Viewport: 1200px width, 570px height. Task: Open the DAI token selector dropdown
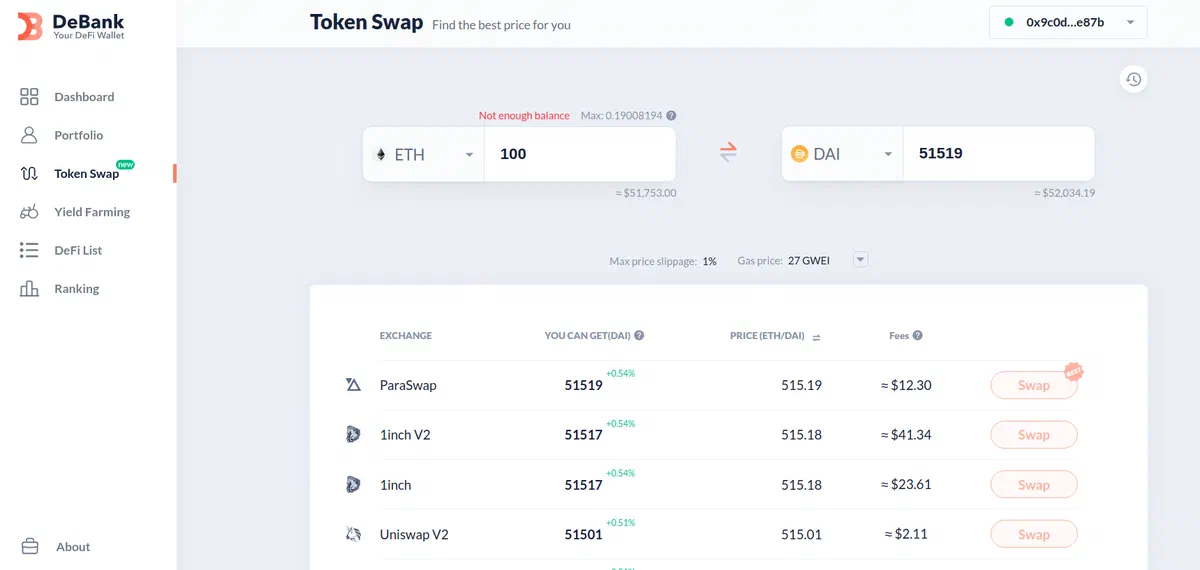[842, 154]
